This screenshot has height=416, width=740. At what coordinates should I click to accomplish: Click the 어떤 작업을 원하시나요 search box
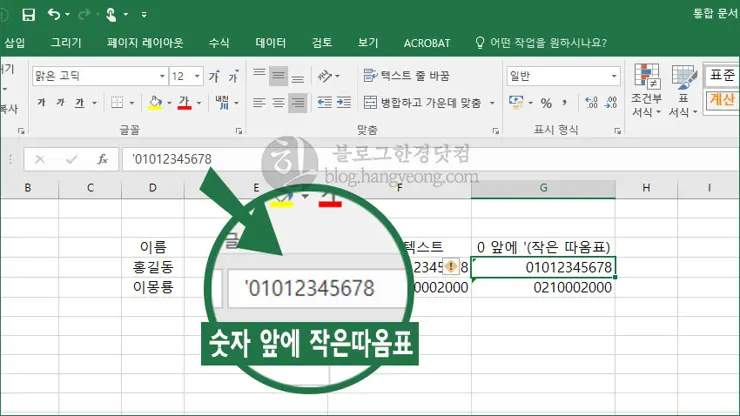coord(541,43)
